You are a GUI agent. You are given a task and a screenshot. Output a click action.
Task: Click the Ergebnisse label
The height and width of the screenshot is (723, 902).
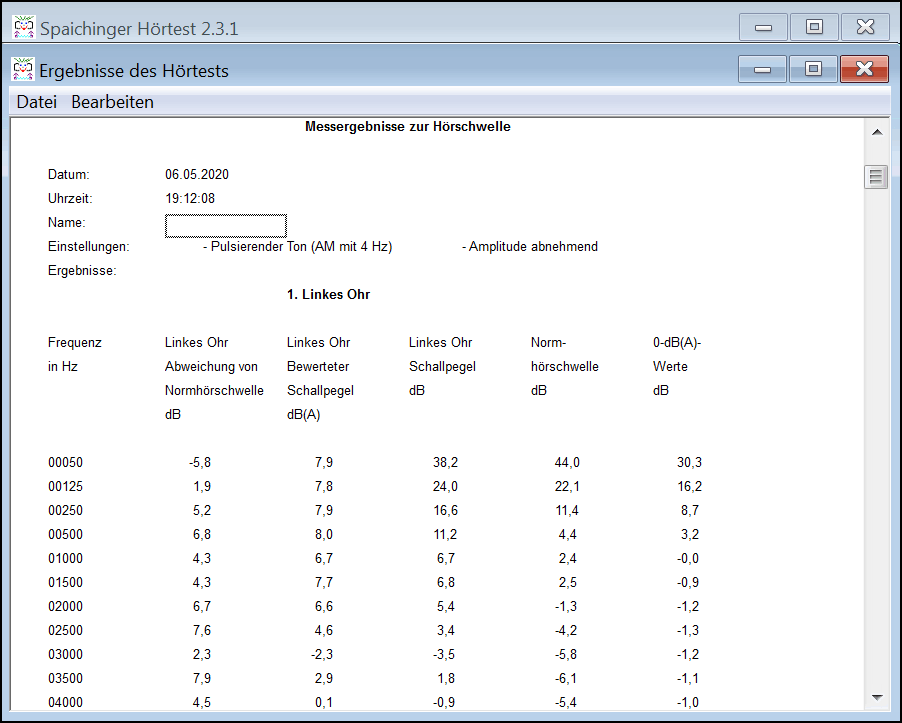coord(82,270)
